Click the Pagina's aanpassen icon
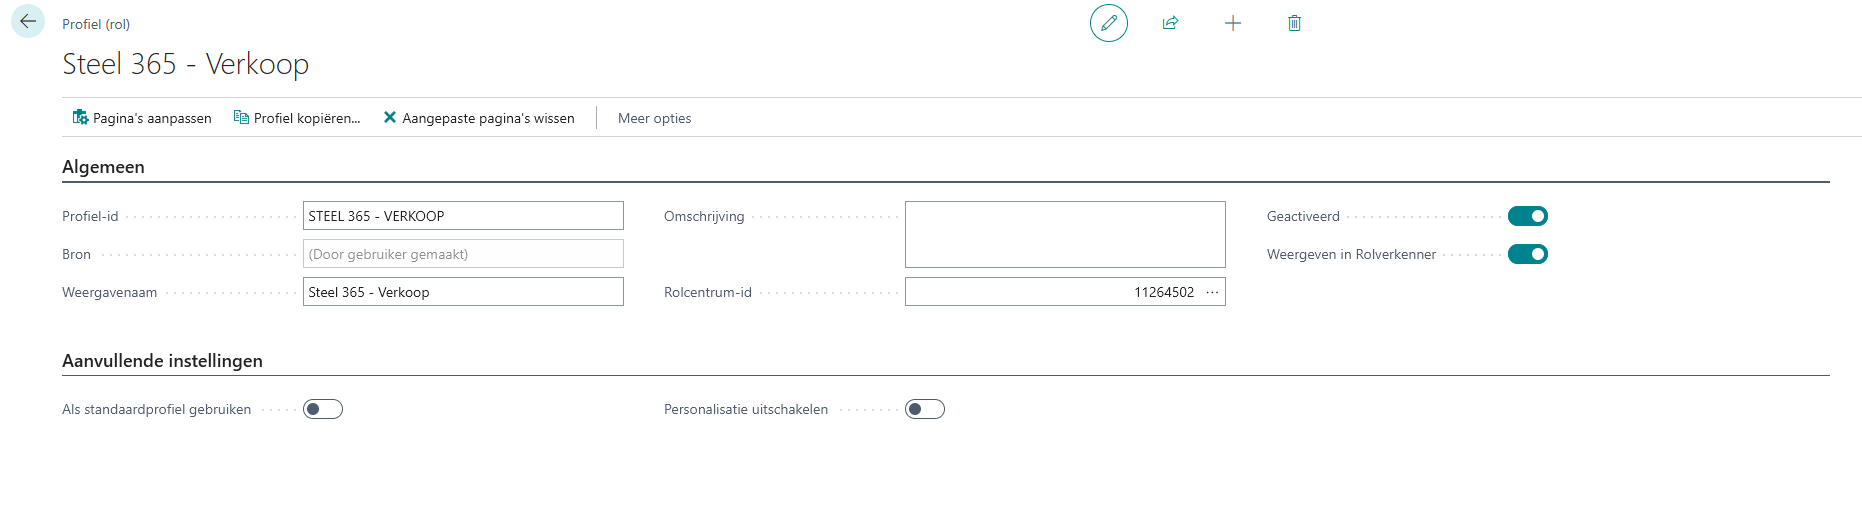 click(x=80, y=118)
